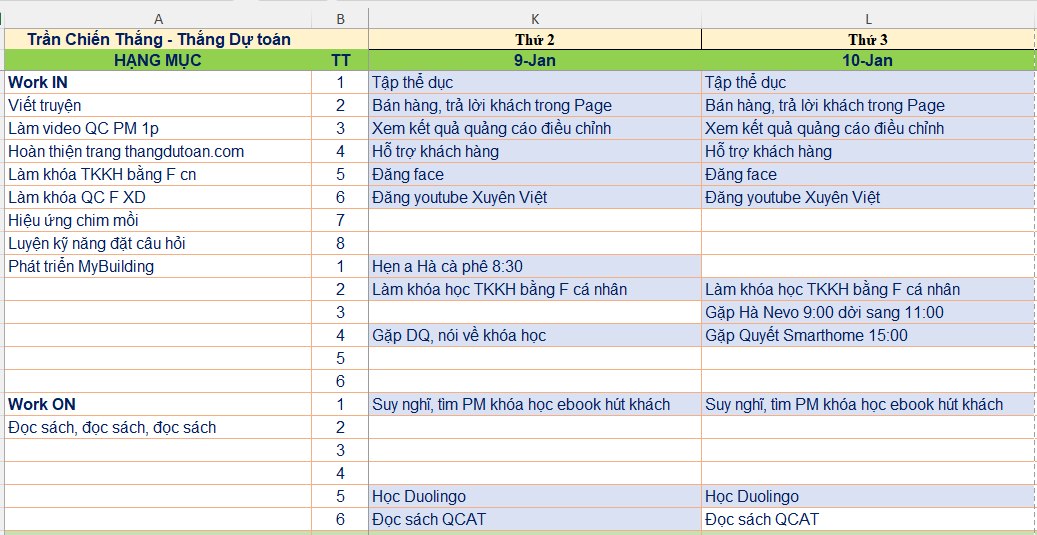Select the "HẠNG MỤC" header cell
Viewport: 1037px width, 535px height.
tap(158, 60)
